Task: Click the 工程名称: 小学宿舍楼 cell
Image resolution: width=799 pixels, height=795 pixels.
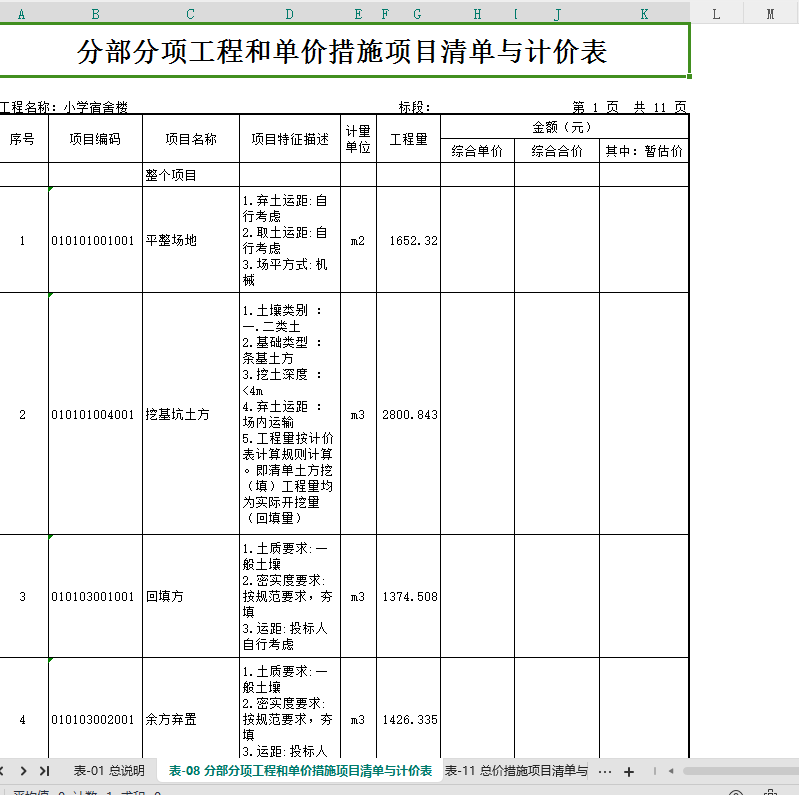Action: click(x=64, y=107)
